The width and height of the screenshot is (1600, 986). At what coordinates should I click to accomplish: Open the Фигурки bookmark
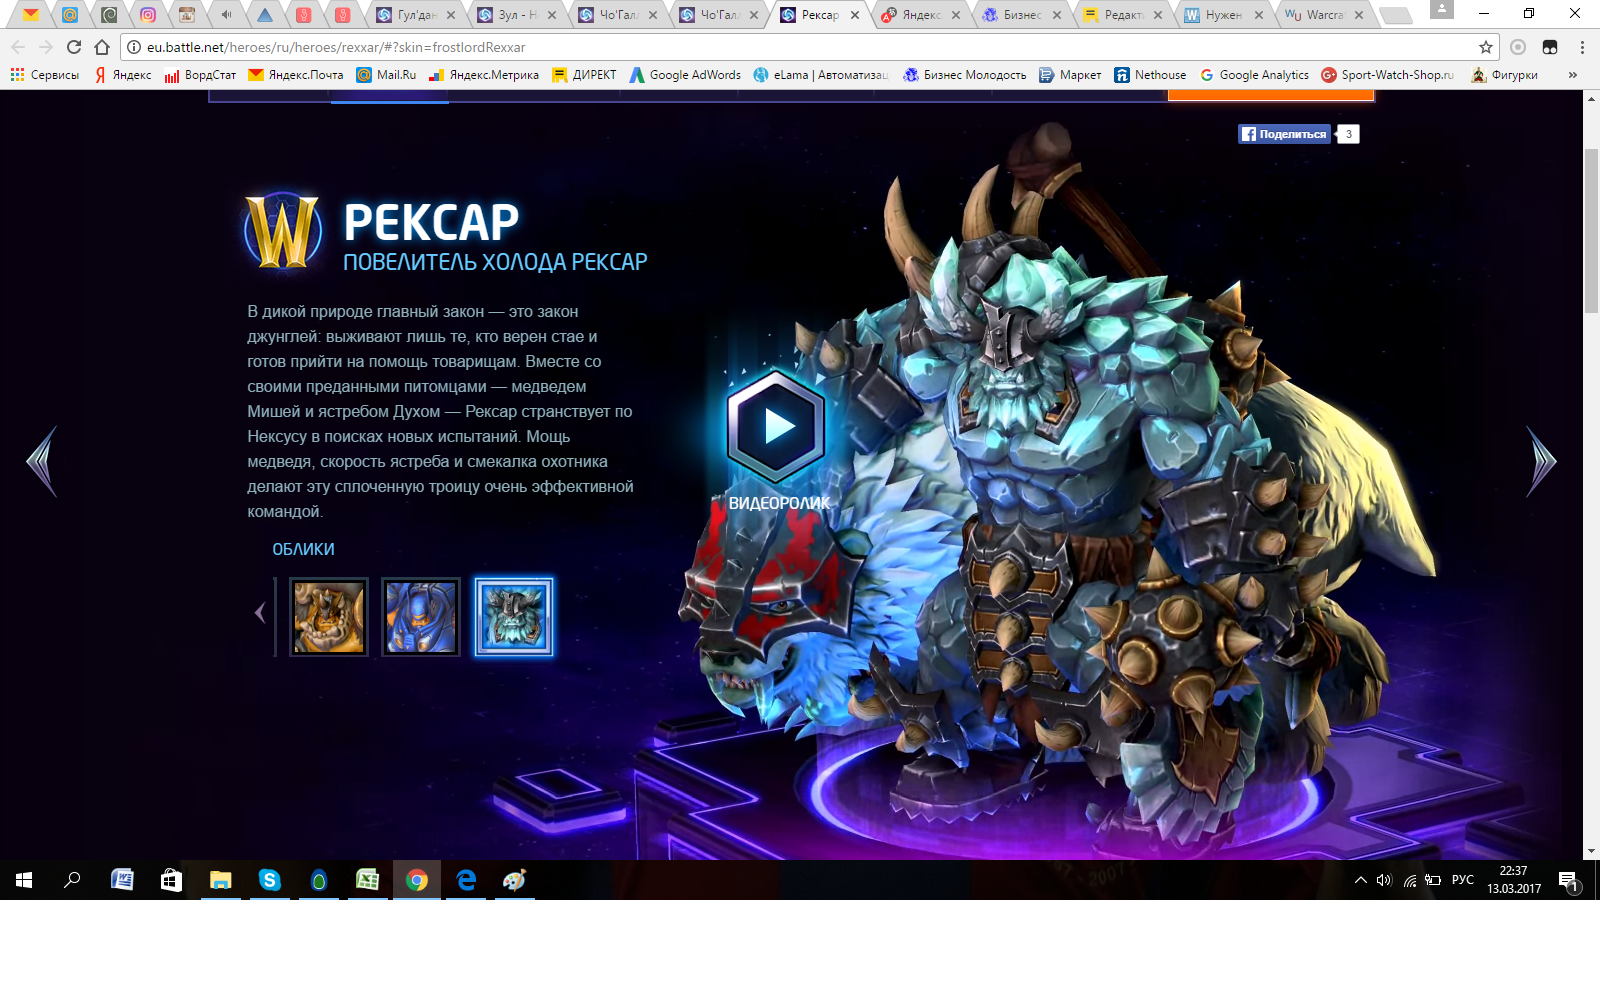1504,75
